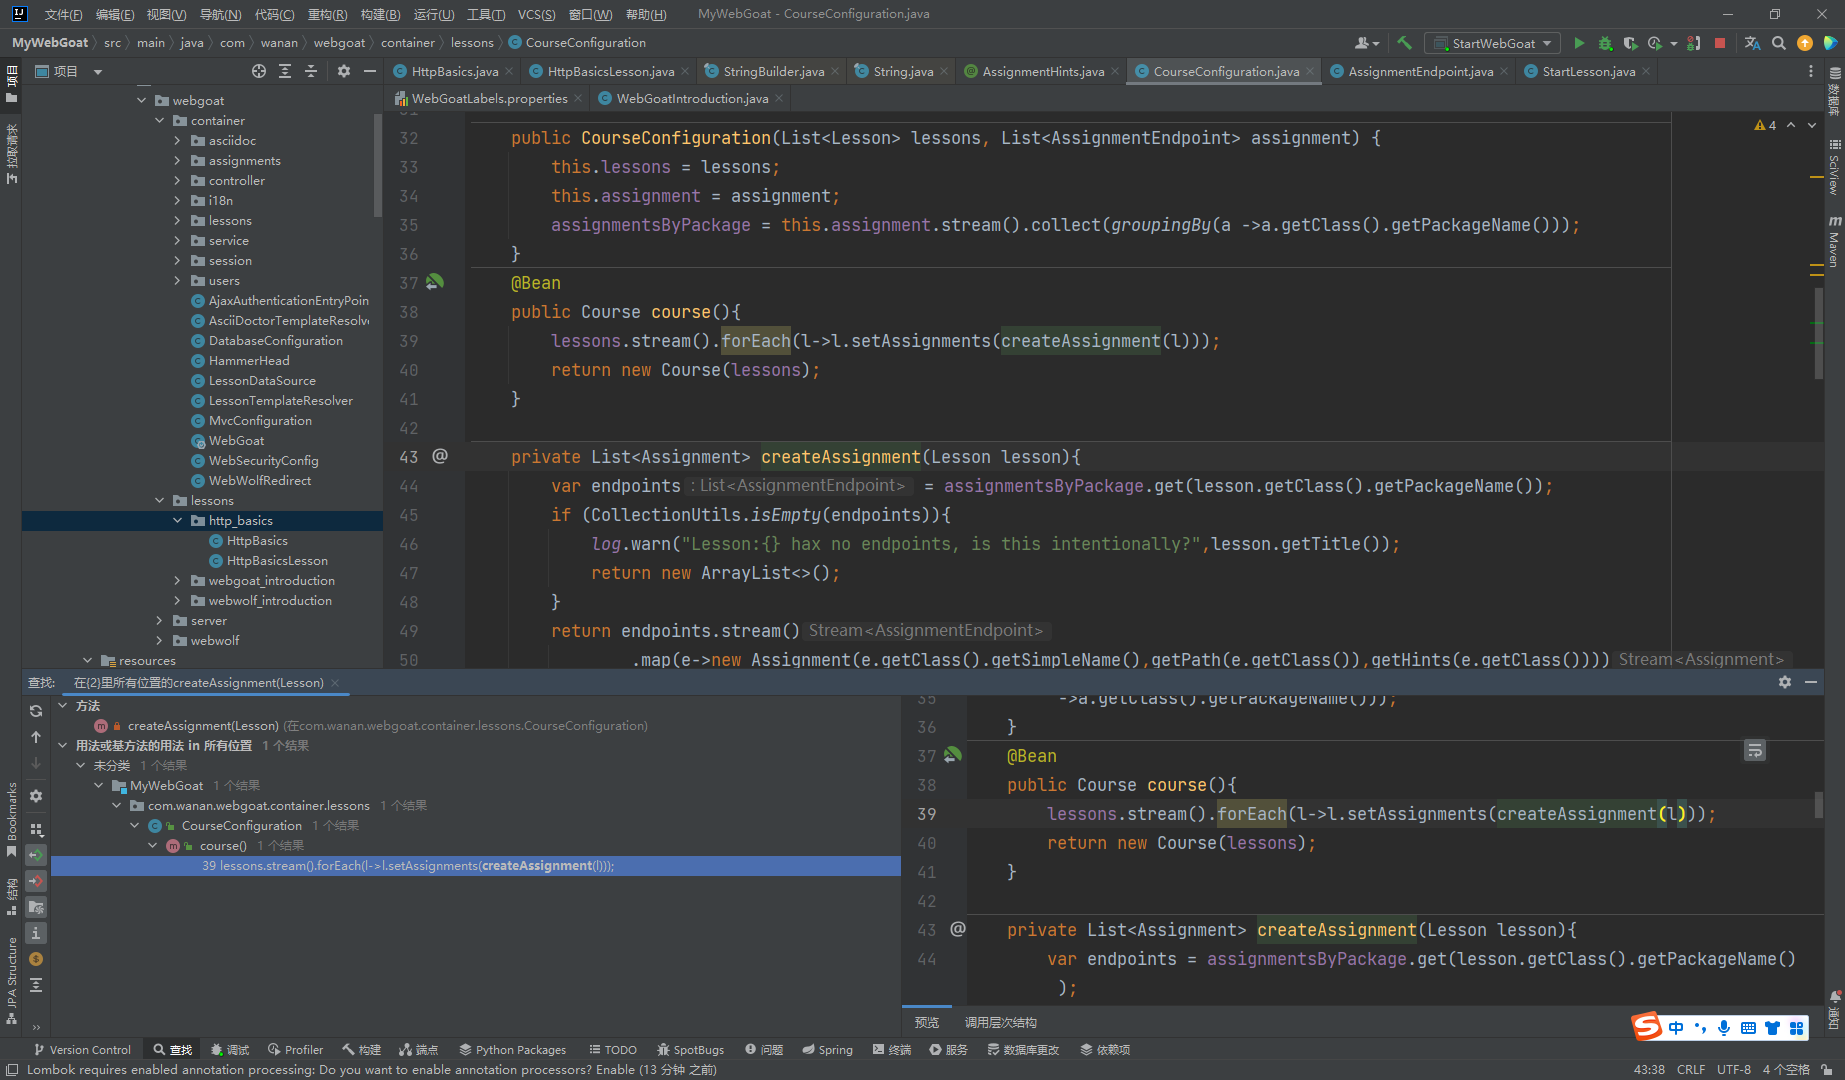Open Version Control tool window button

[x=83, y=1049]
